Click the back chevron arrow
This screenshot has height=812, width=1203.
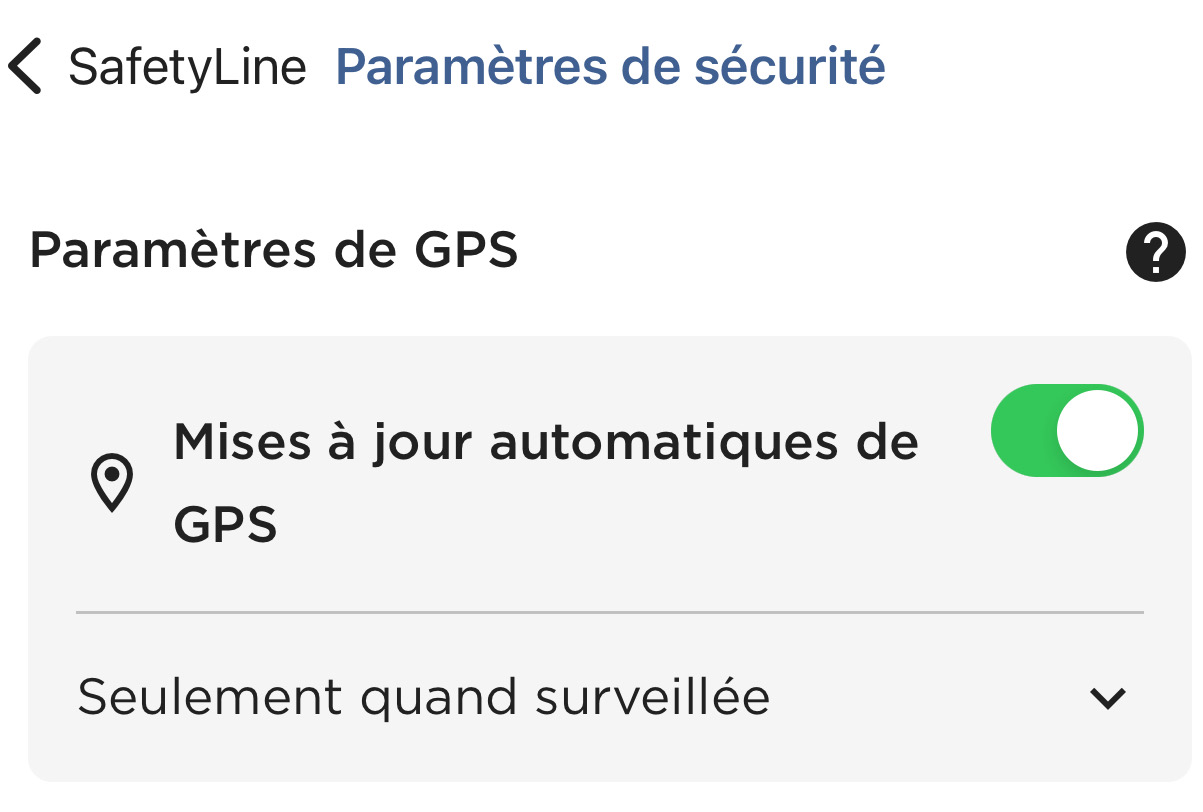pos(25,67)
